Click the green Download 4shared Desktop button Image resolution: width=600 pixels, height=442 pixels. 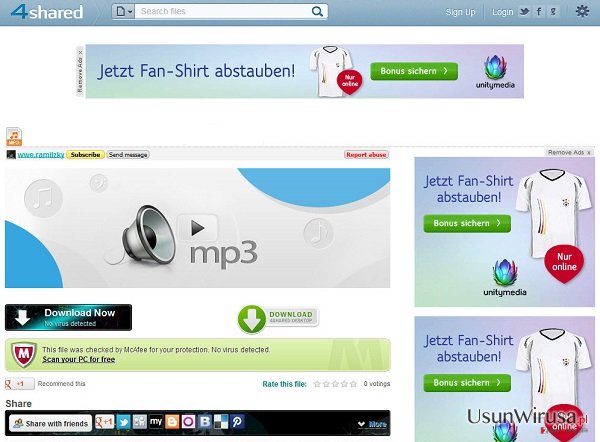pos(278,319)
